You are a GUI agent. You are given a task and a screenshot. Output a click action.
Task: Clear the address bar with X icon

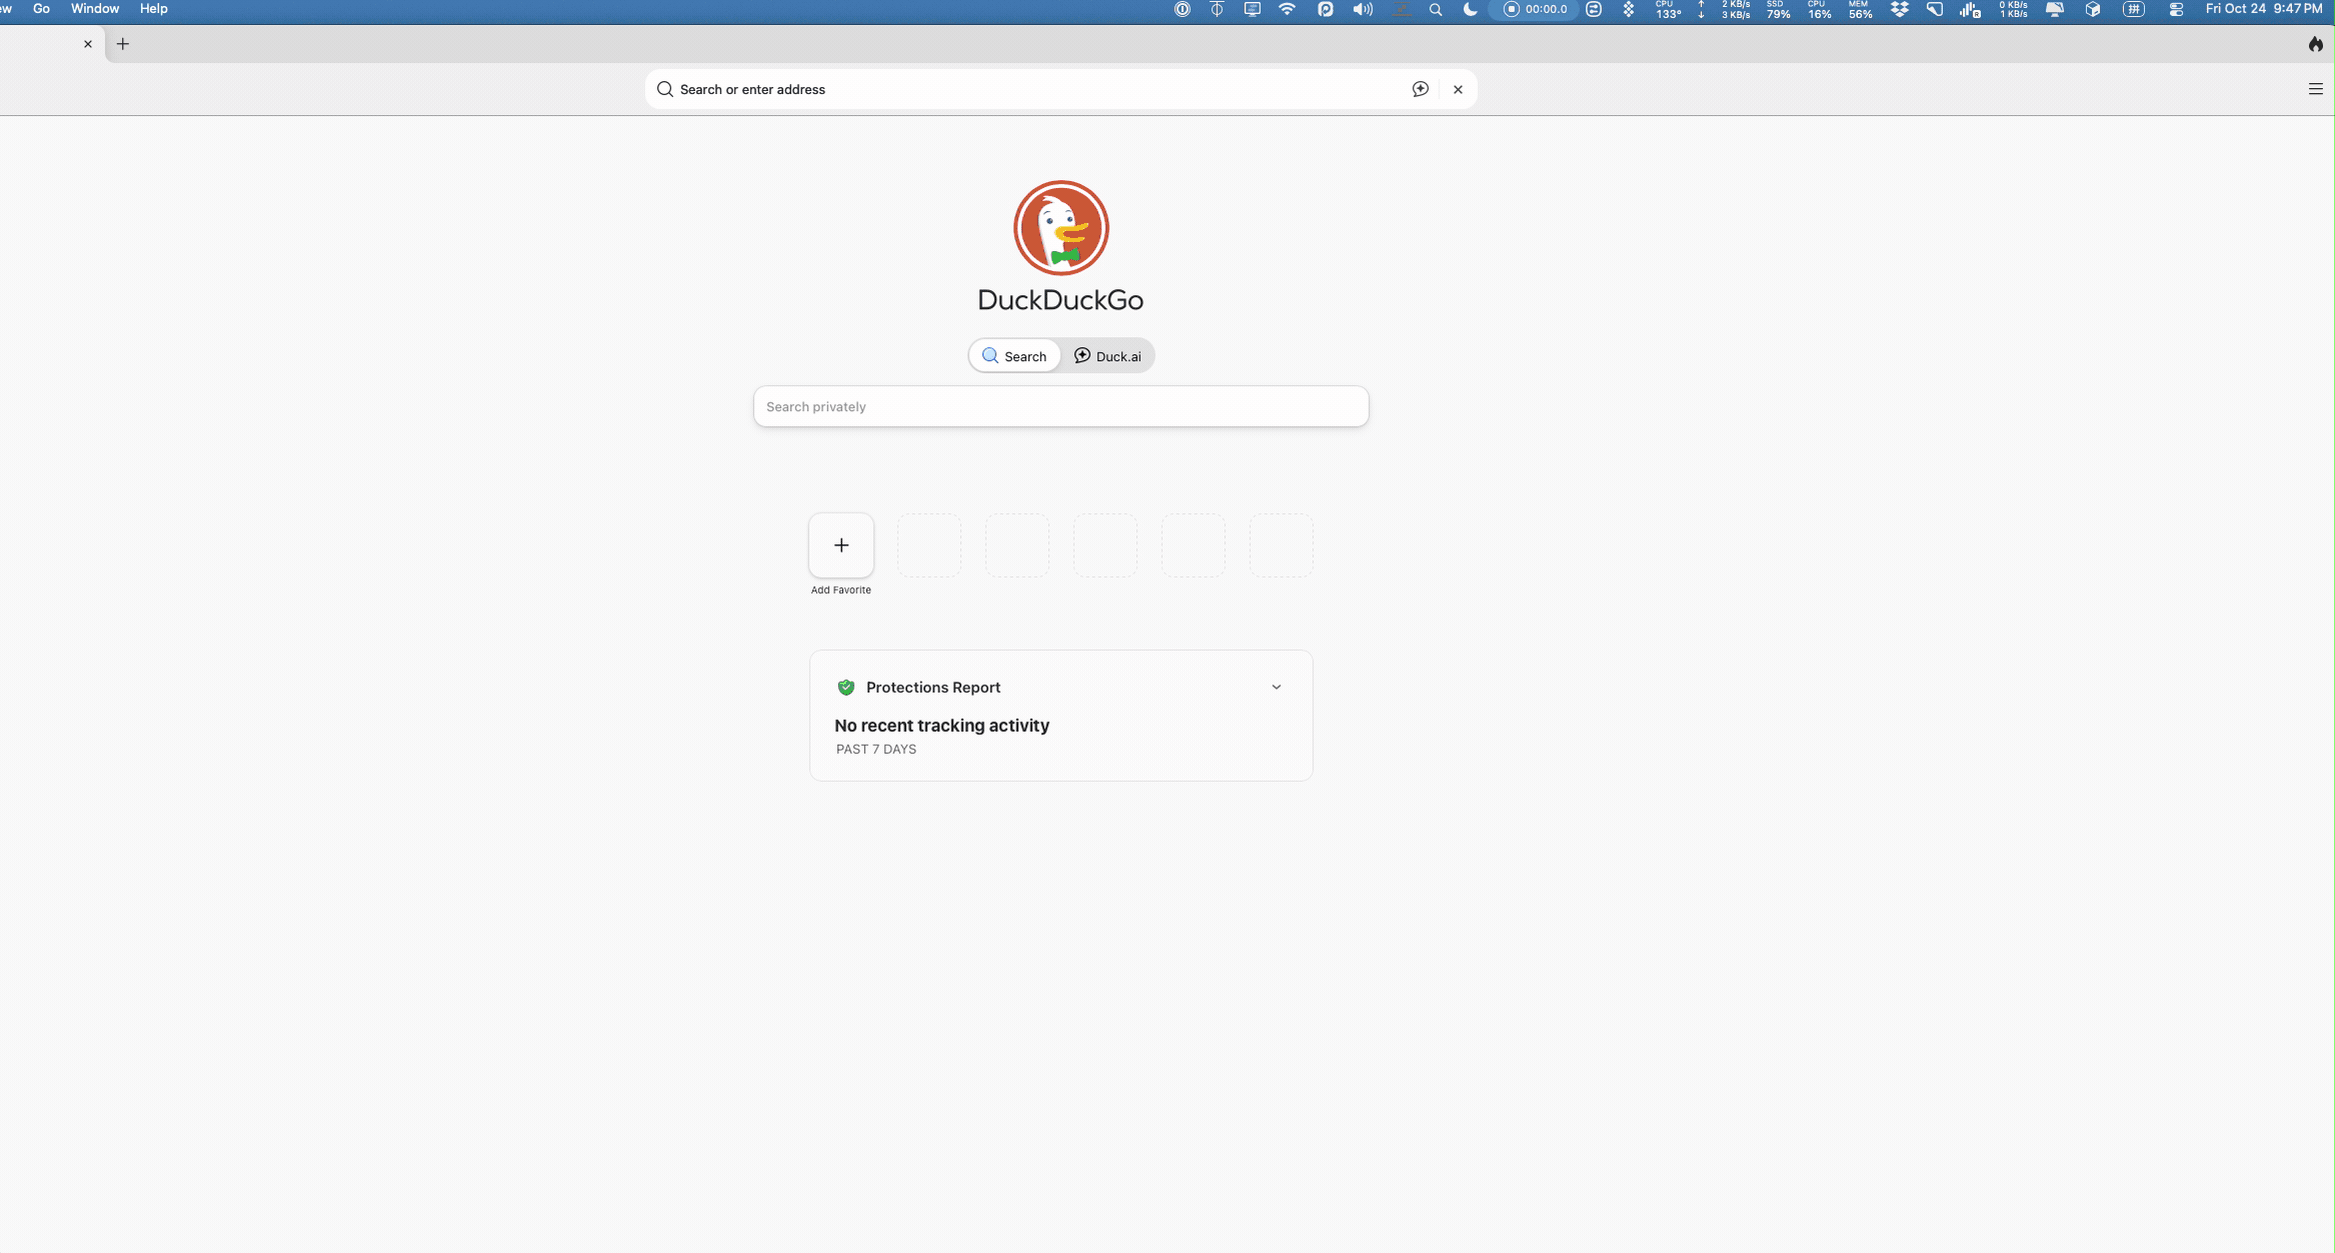click(1458, 89)
